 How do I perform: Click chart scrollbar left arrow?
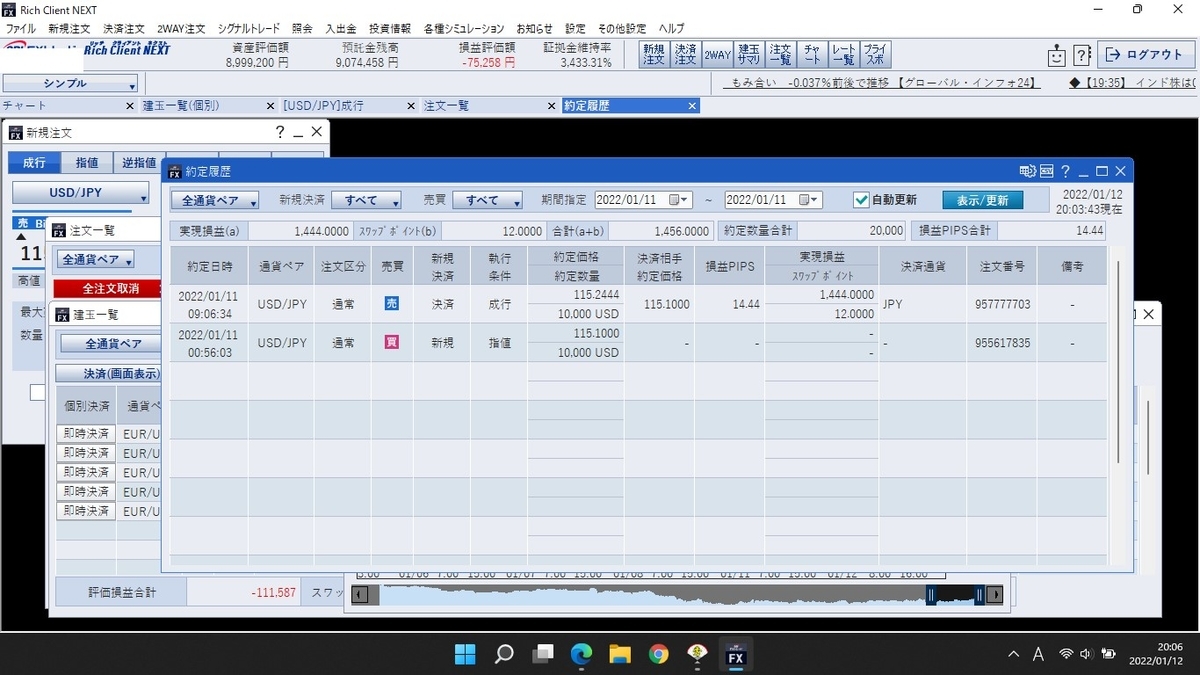coord(360,595)
